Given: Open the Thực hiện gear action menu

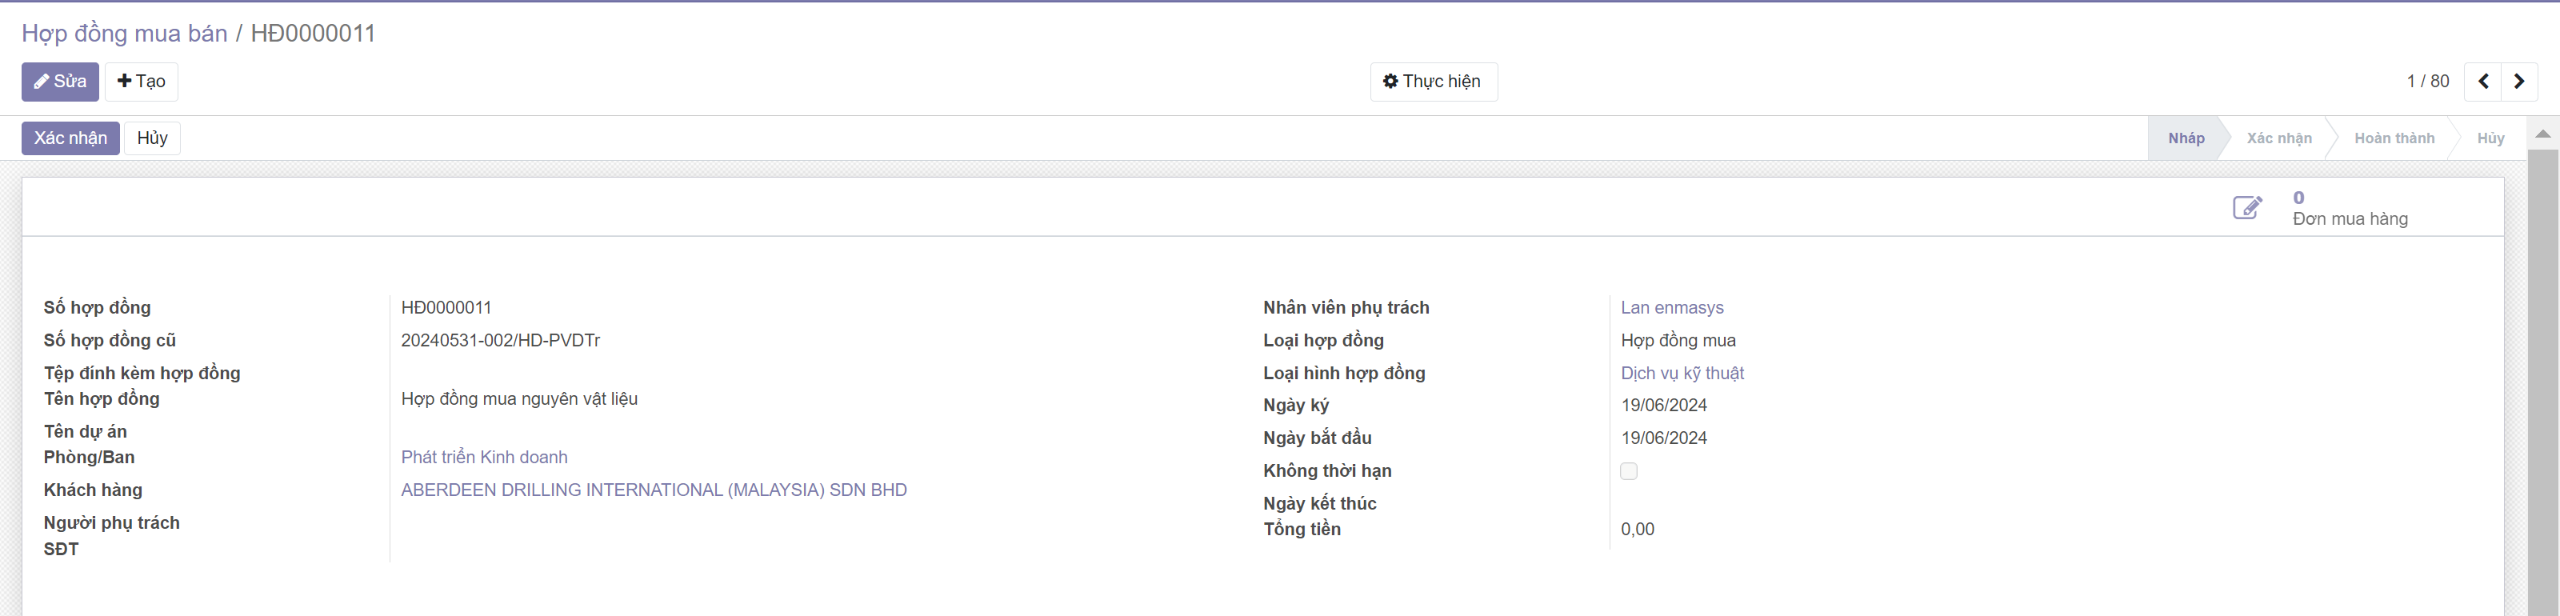Looking at the screenshot, I should (1432, 81).
